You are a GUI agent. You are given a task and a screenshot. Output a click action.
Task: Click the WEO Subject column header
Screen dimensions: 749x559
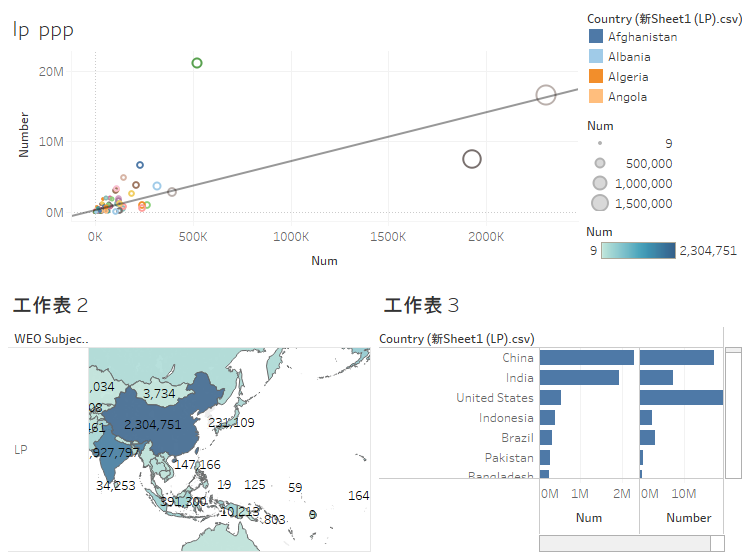click(x=51, y=339)
